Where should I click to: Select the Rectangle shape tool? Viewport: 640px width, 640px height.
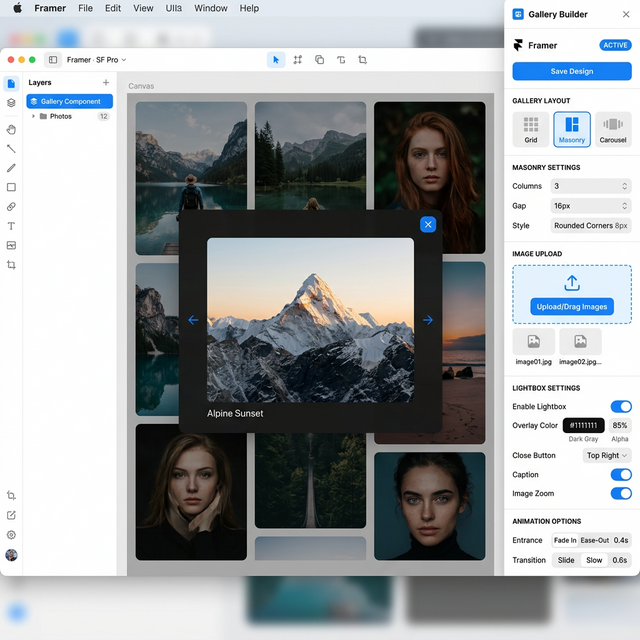[11, 187]
